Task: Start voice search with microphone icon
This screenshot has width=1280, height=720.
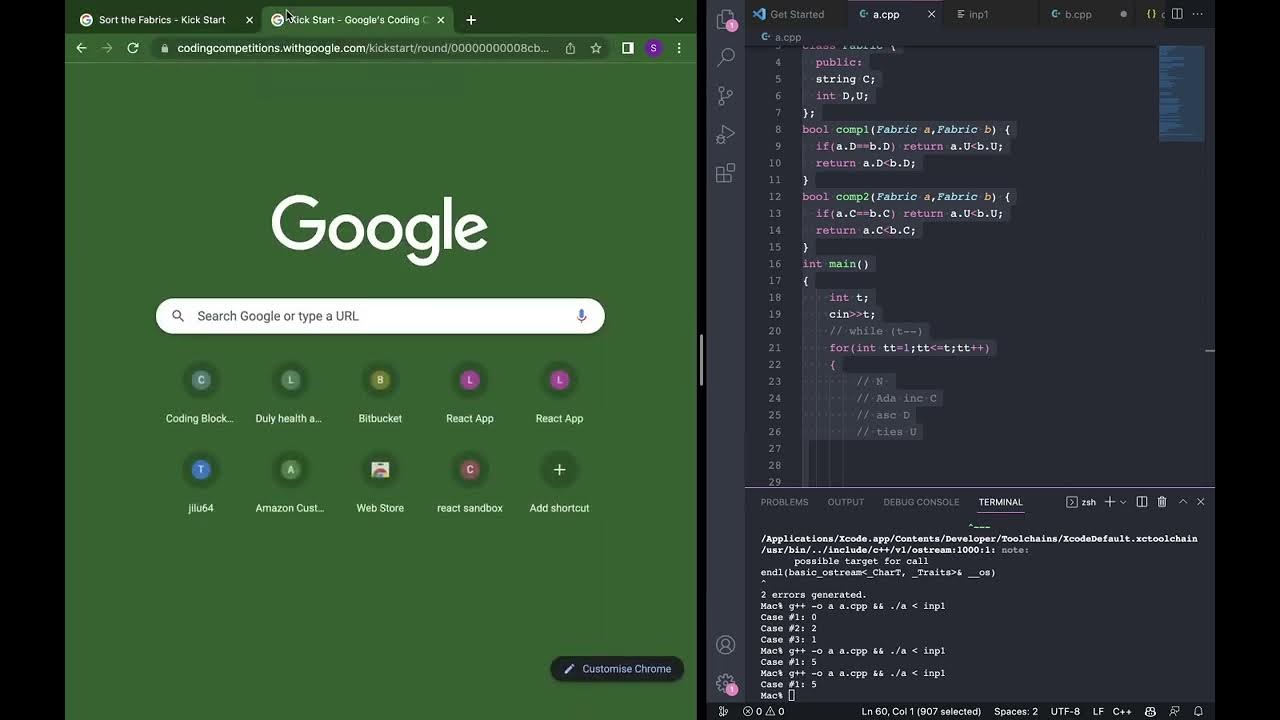Action: click(x=581, y=316)
